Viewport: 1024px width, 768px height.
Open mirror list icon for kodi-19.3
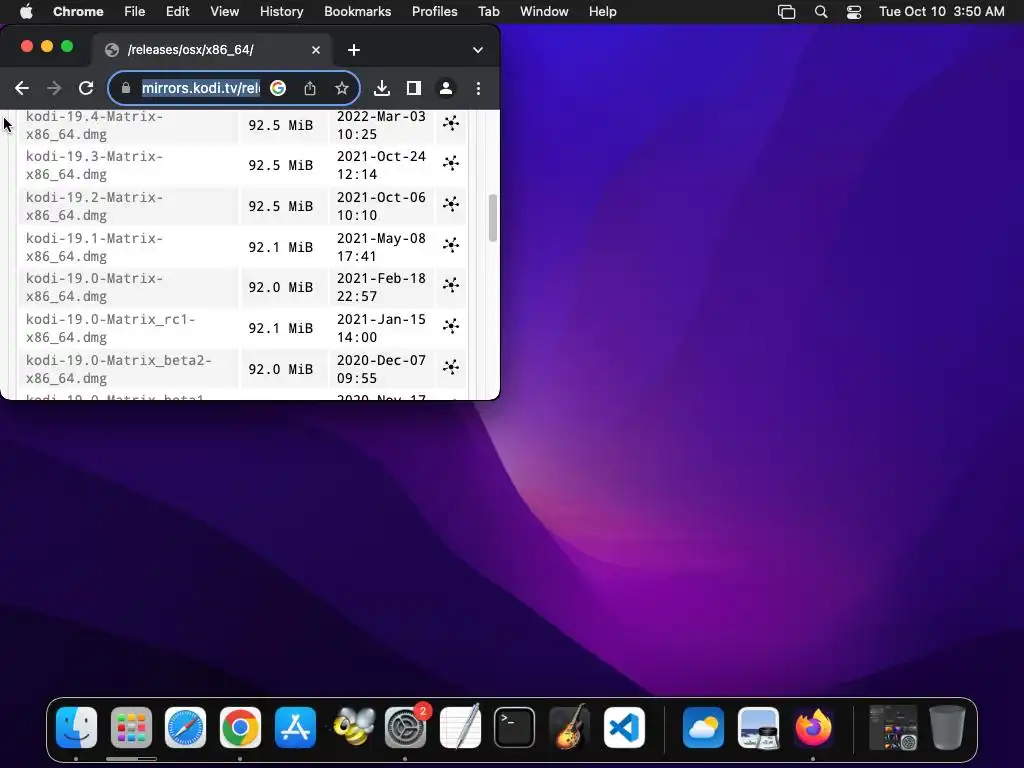click(451, 163)
